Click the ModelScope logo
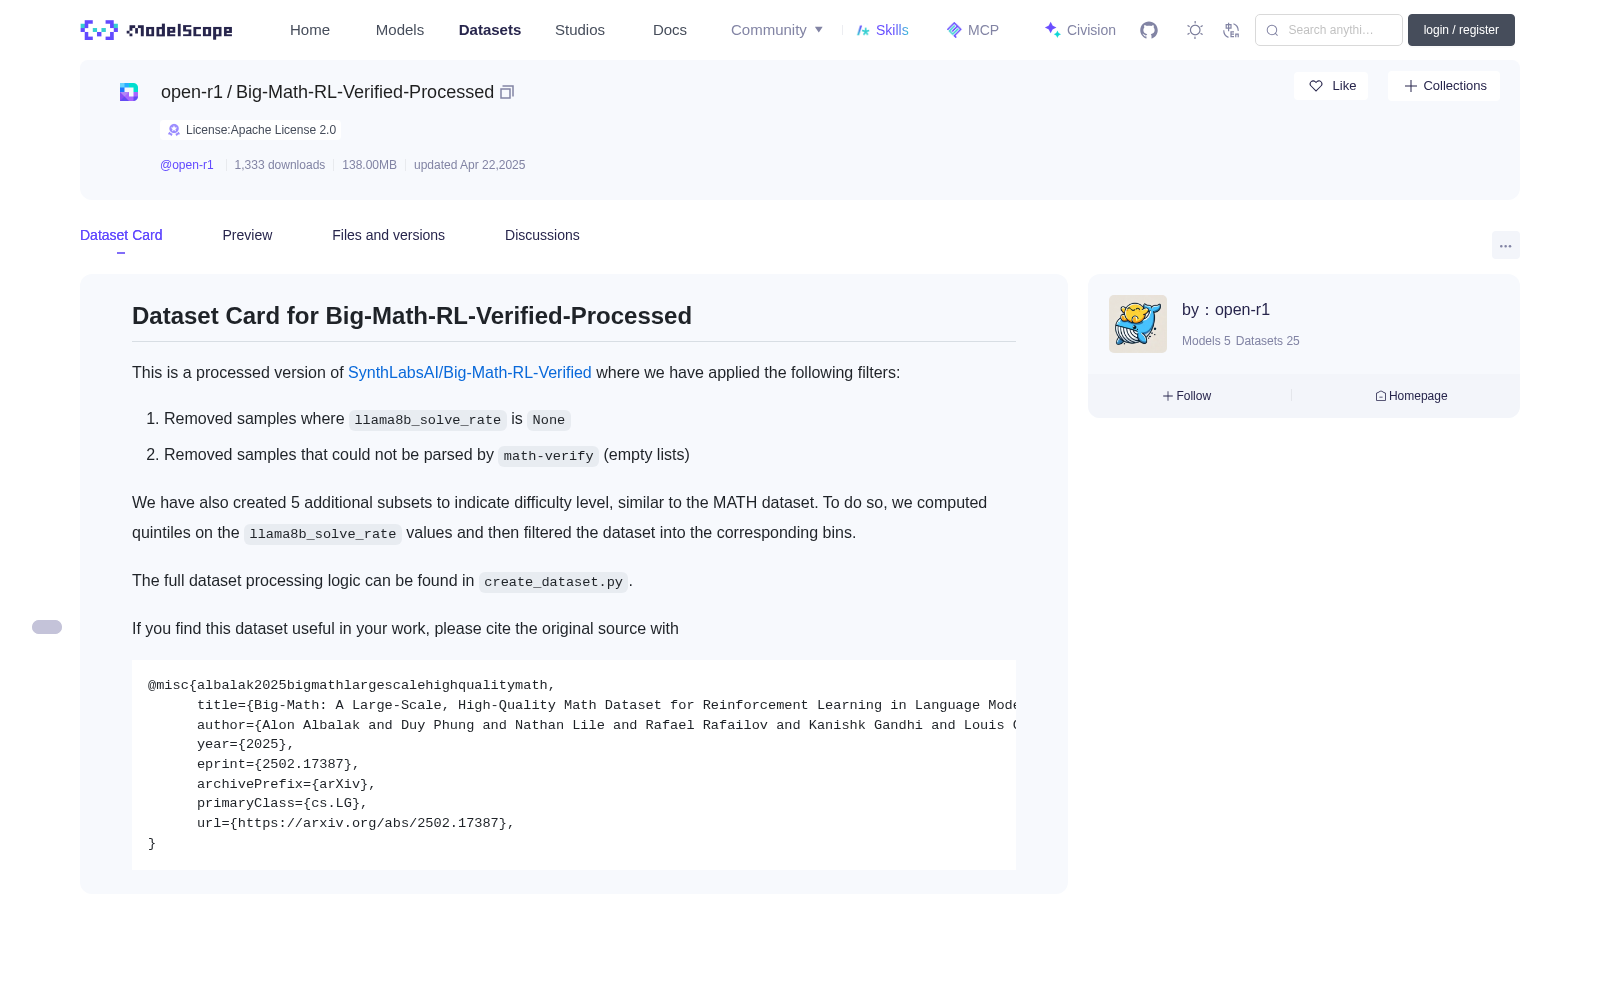 coord(156,30)
